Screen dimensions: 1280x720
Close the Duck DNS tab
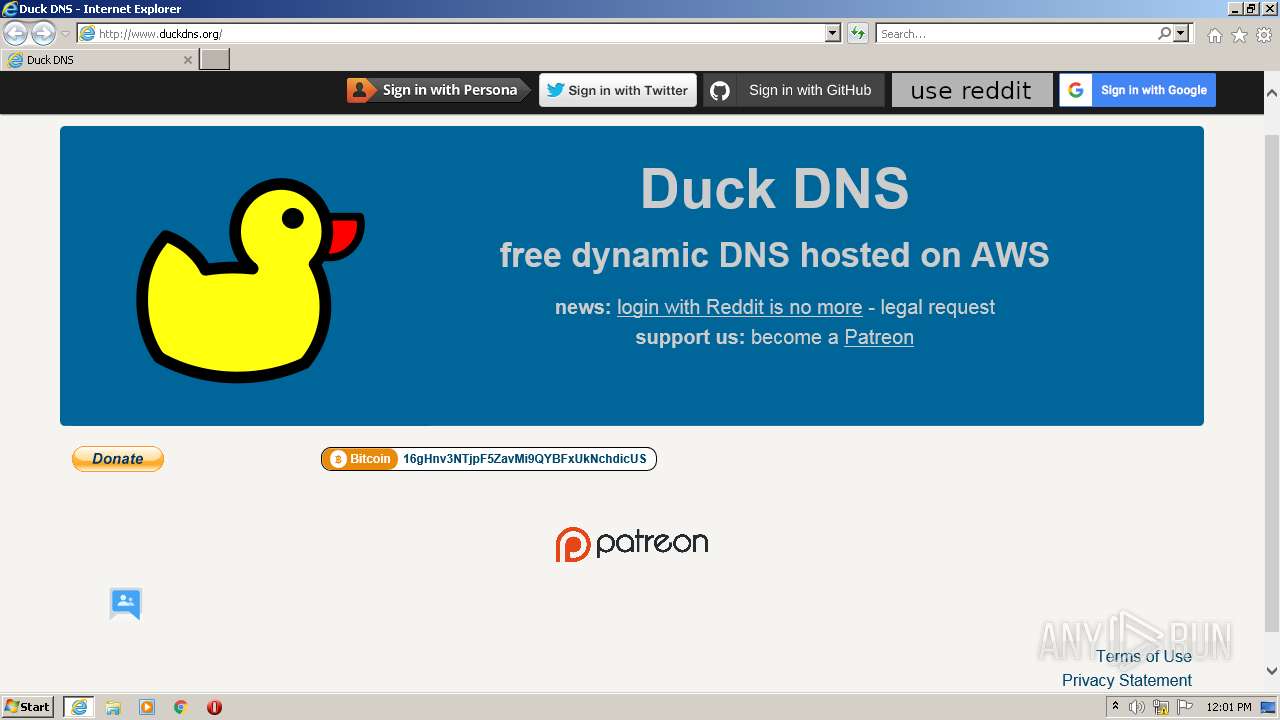(187, 60)
